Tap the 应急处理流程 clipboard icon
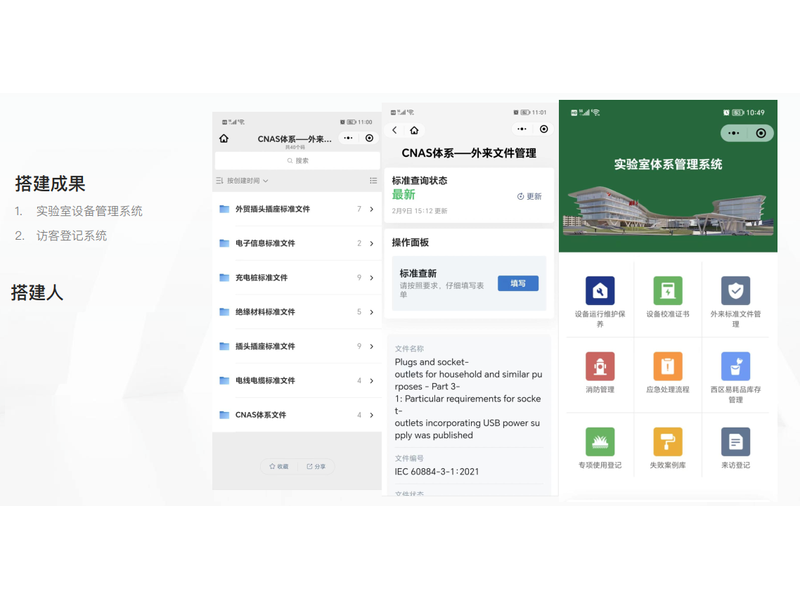 667,366
